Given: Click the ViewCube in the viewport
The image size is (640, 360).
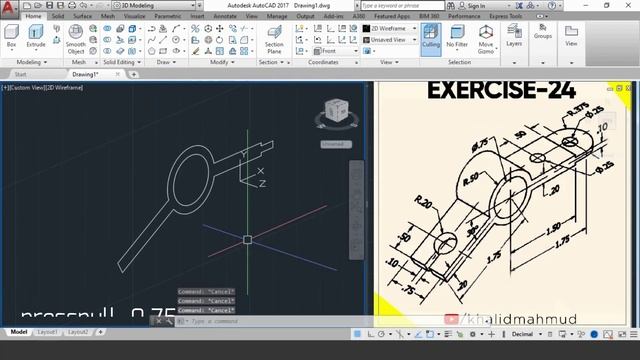Looking at the screenshot, I should [x=336, y=110].
